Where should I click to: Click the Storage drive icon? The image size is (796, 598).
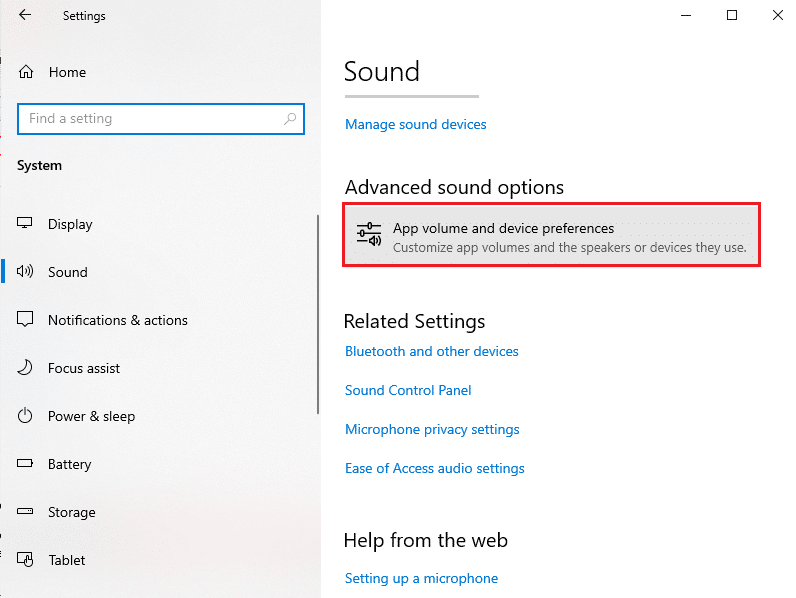click(27, 512)
